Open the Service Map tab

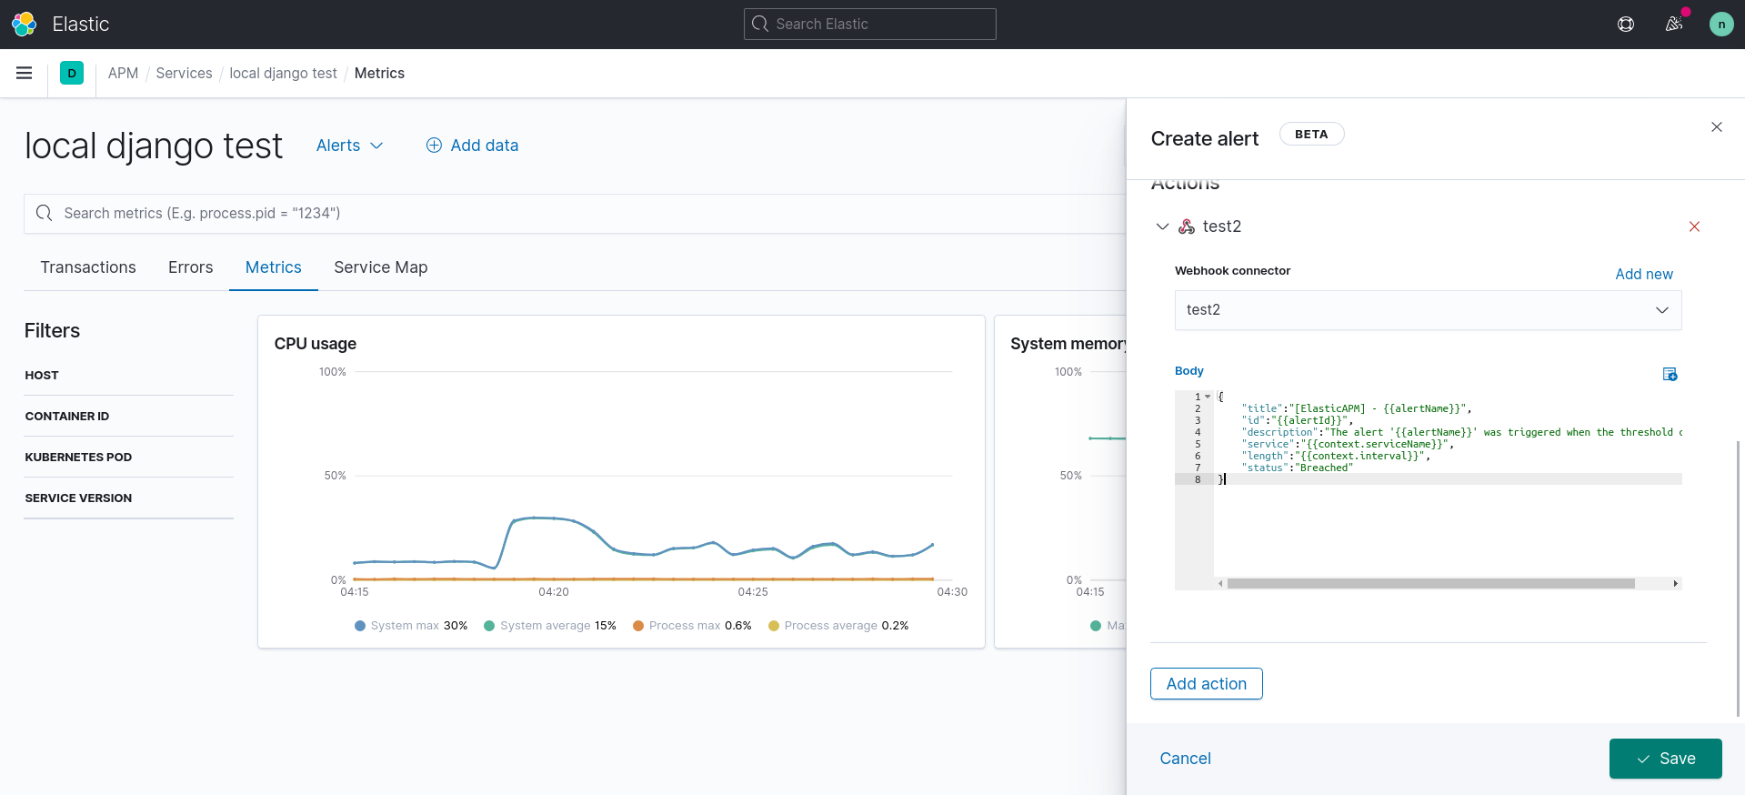click(381, 267)
